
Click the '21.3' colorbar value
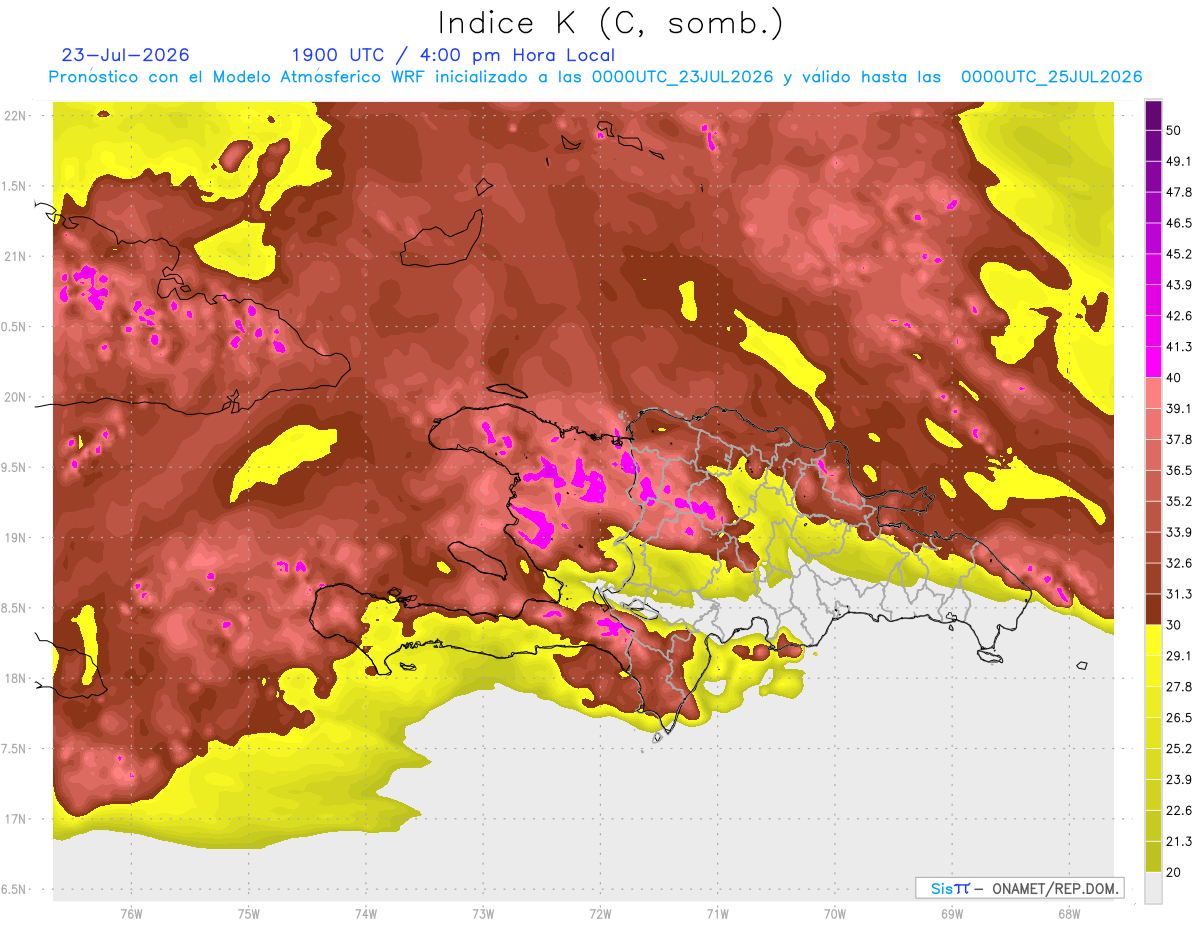click(x=1178, y=841)
